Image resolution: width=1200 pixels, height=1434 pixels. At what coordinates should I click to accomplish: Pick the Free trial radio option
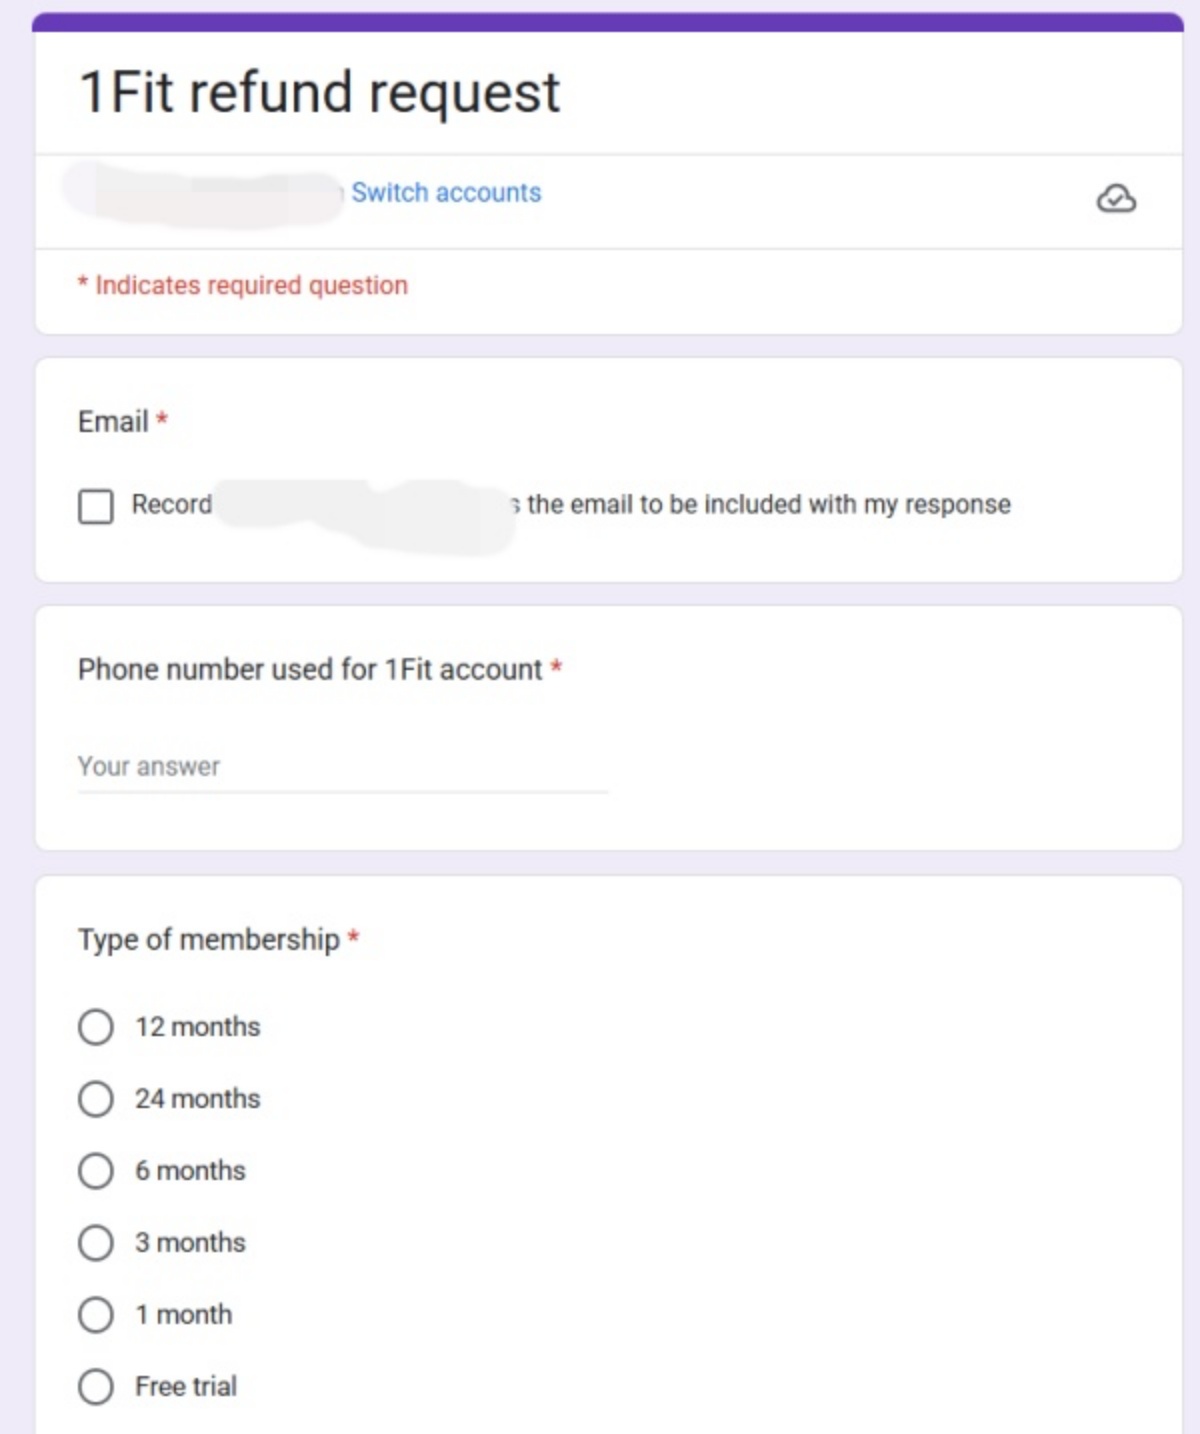point(96,1387)
